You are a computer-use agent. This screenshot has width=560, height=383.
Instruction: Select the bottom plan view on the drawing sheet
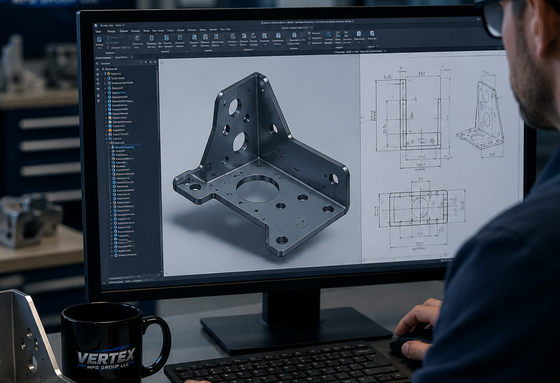click(x=418, y=208)
